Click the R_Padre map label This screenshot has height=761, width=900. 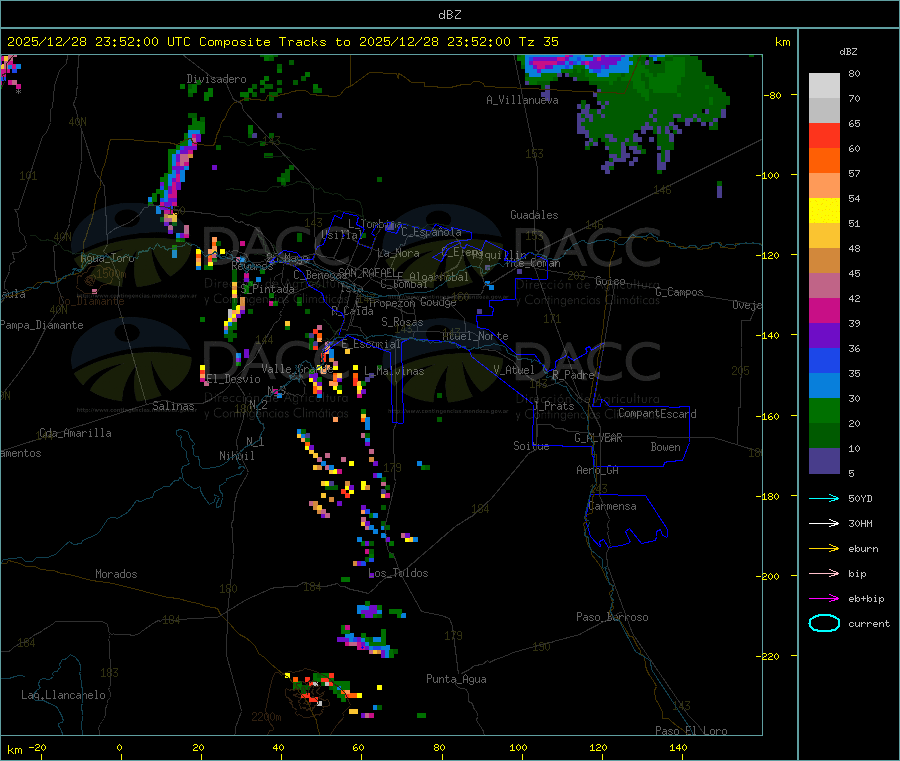tap(573, 375)
